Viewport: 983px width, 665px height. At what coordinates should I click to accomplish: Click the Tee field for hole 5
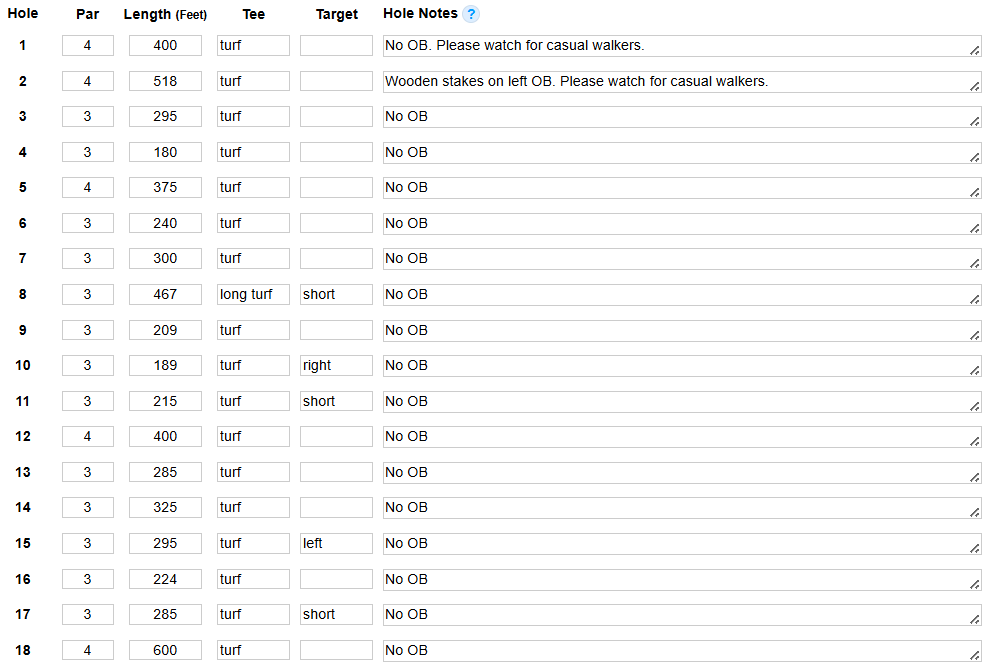pos(253,188)
